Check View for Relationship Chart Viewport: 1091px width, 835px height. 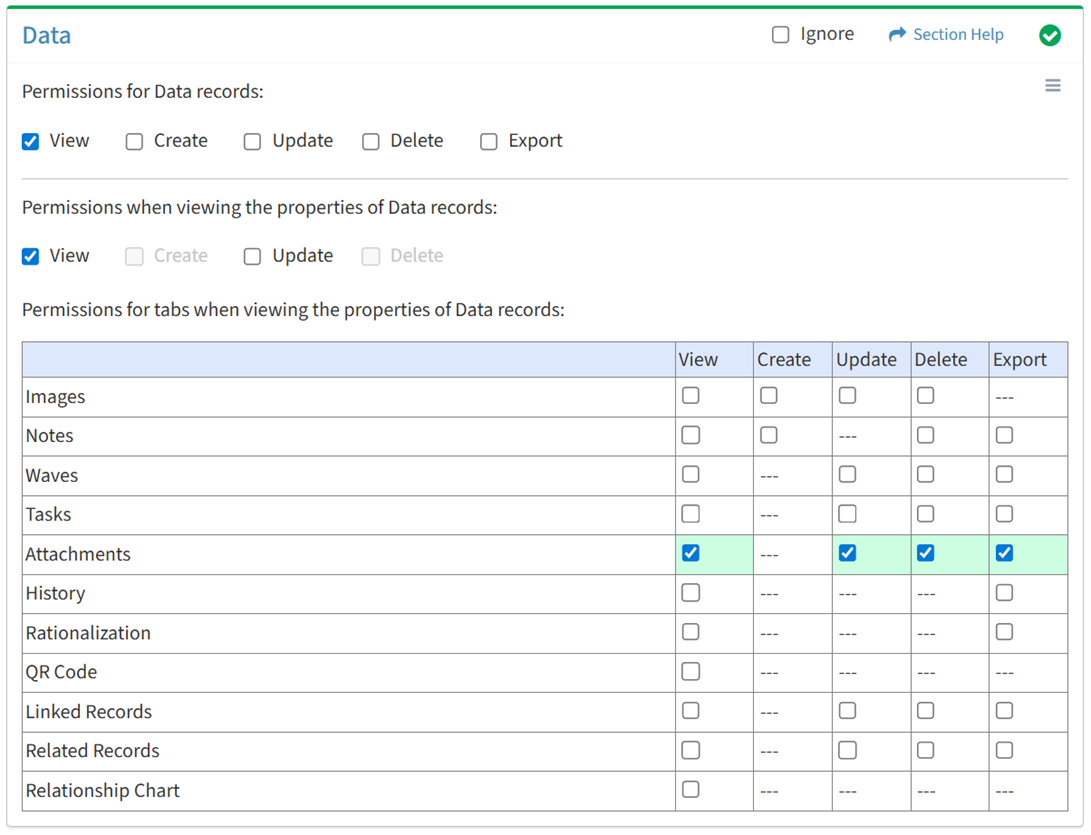click(x=690, y=790)
